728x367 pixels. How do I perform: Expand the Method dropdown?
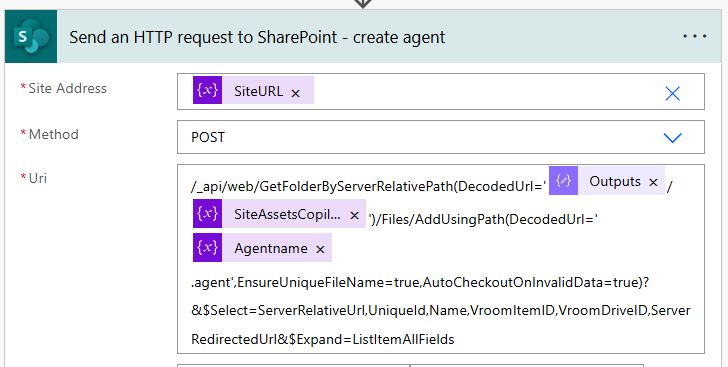(672, 138)
